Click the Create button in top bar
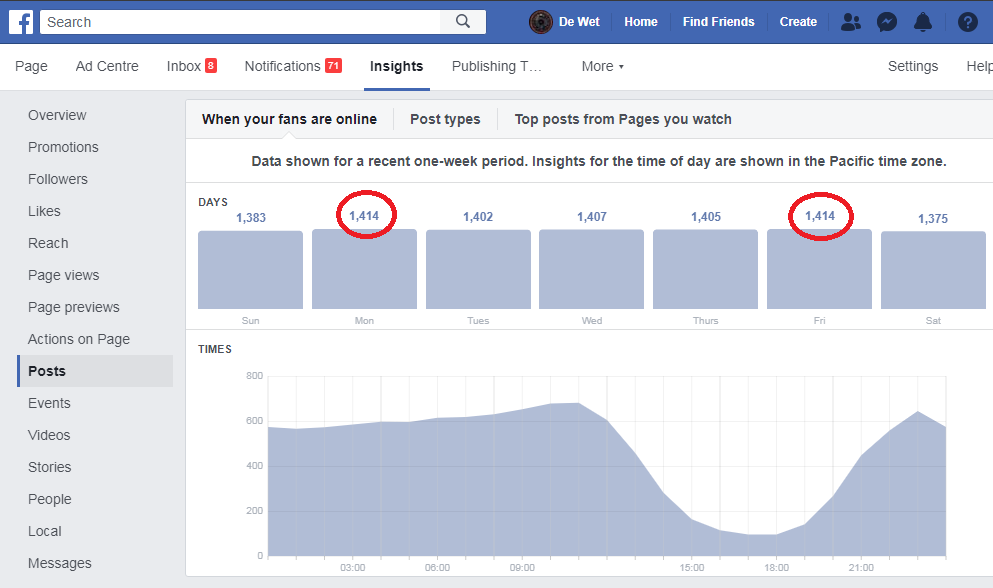The width and height of the screenshot is (993, 588). 798,22
